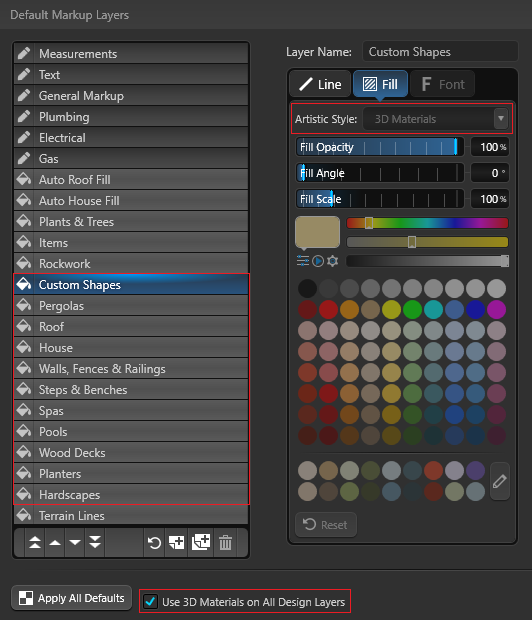Click the fill bucket icon on the Hardscapes row
532x620 pixels.
pyautogui.click(x=24, y=493)
